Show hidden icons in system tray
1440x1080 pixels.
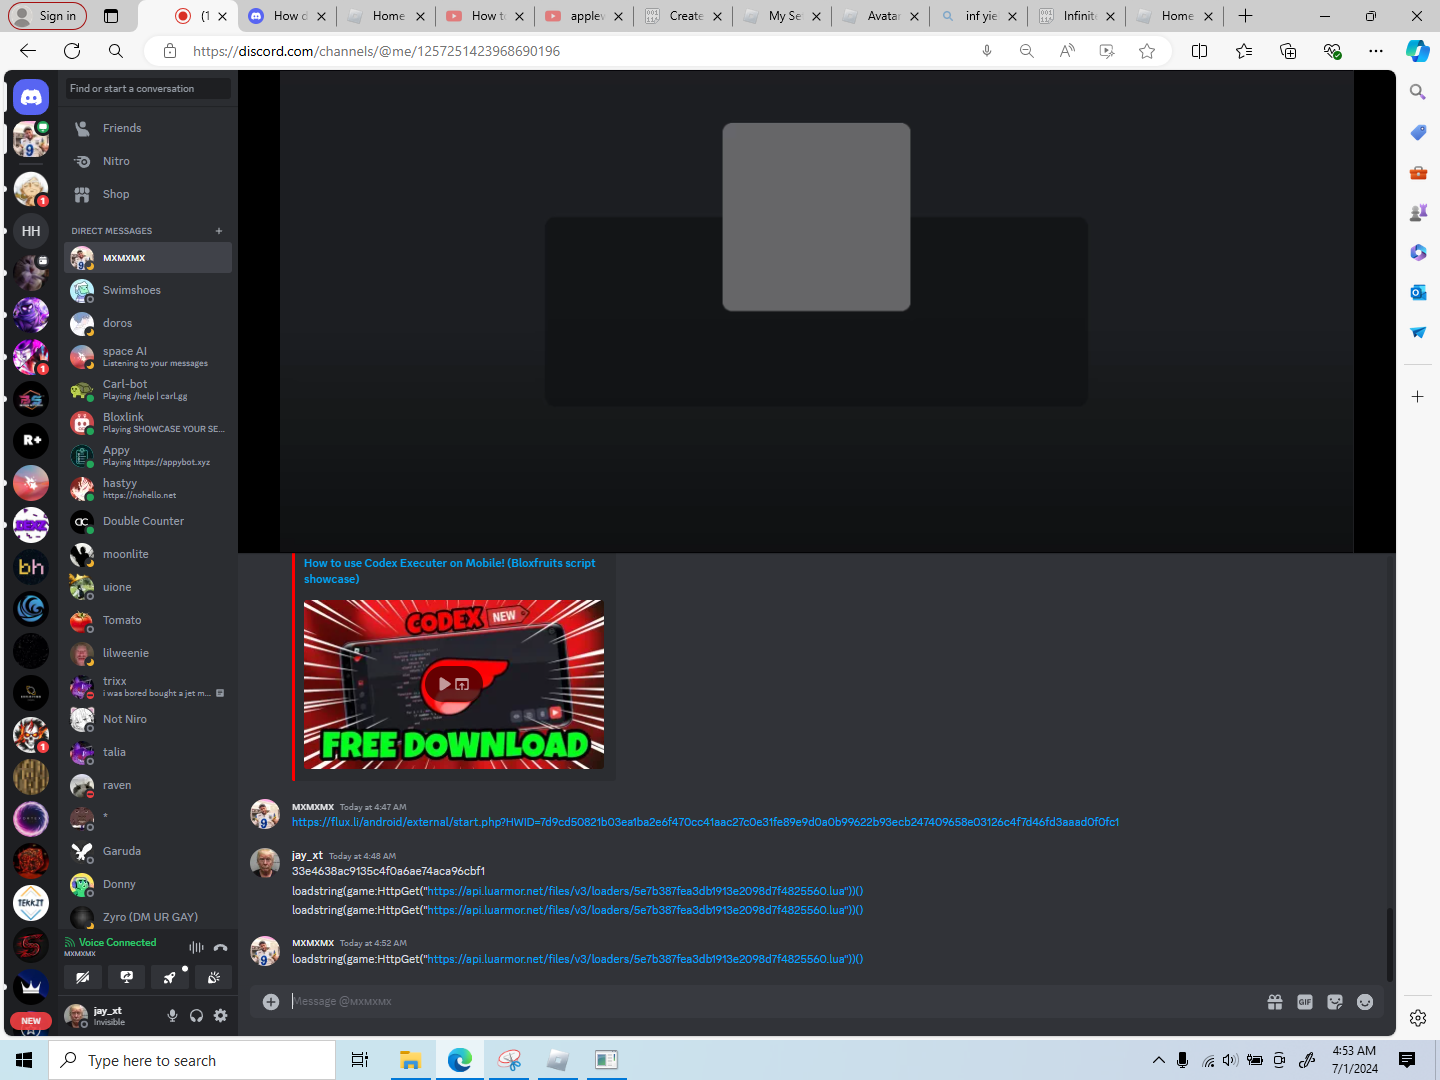(x=1159, y=1060)
